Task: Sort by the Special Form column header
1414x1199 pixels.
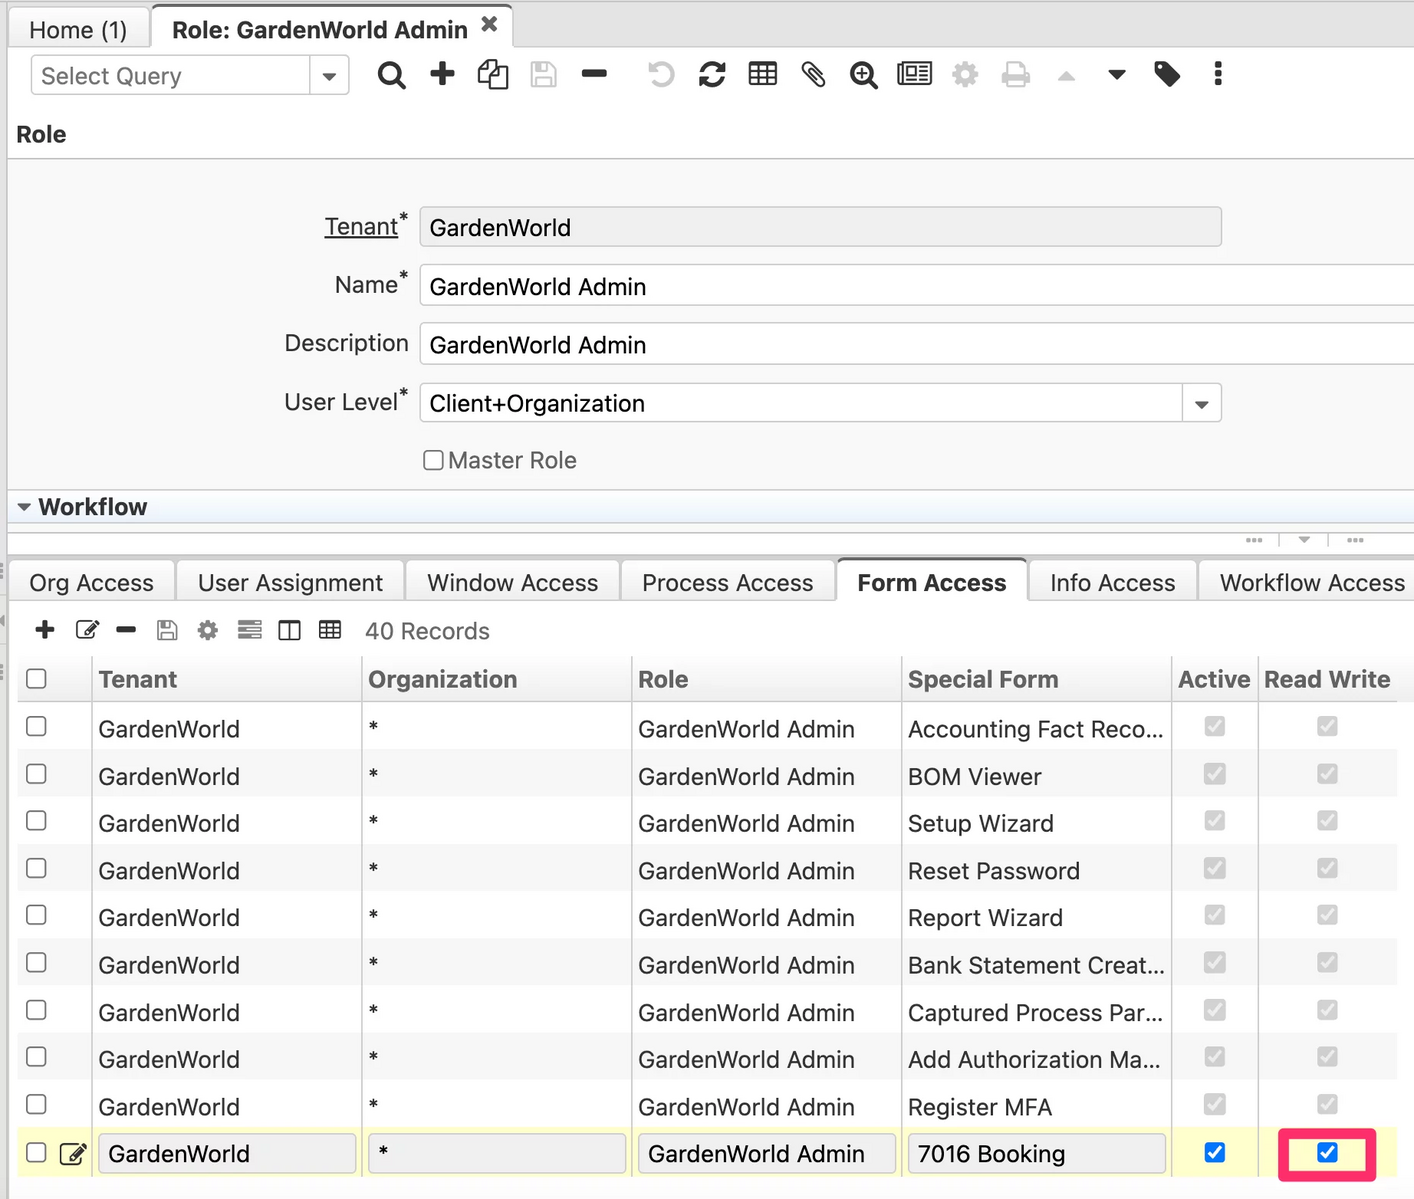Action: [x=982, y=680]
